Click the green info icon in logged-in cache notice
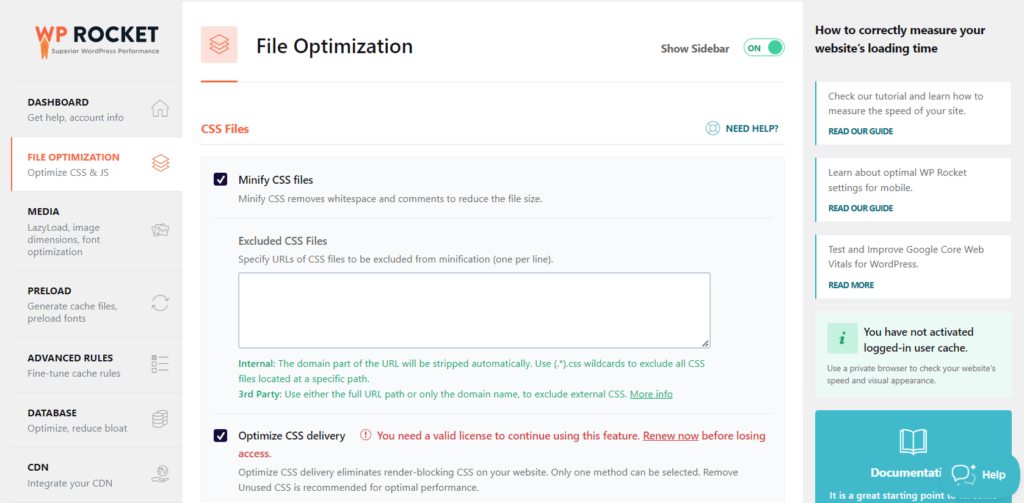 point(842,338)
